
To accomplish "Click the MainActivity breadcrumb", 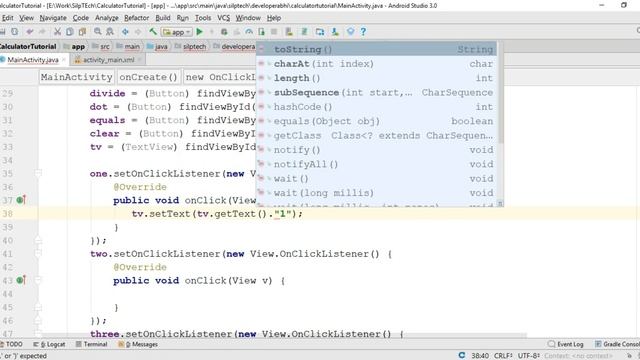I will pos(76,77).
